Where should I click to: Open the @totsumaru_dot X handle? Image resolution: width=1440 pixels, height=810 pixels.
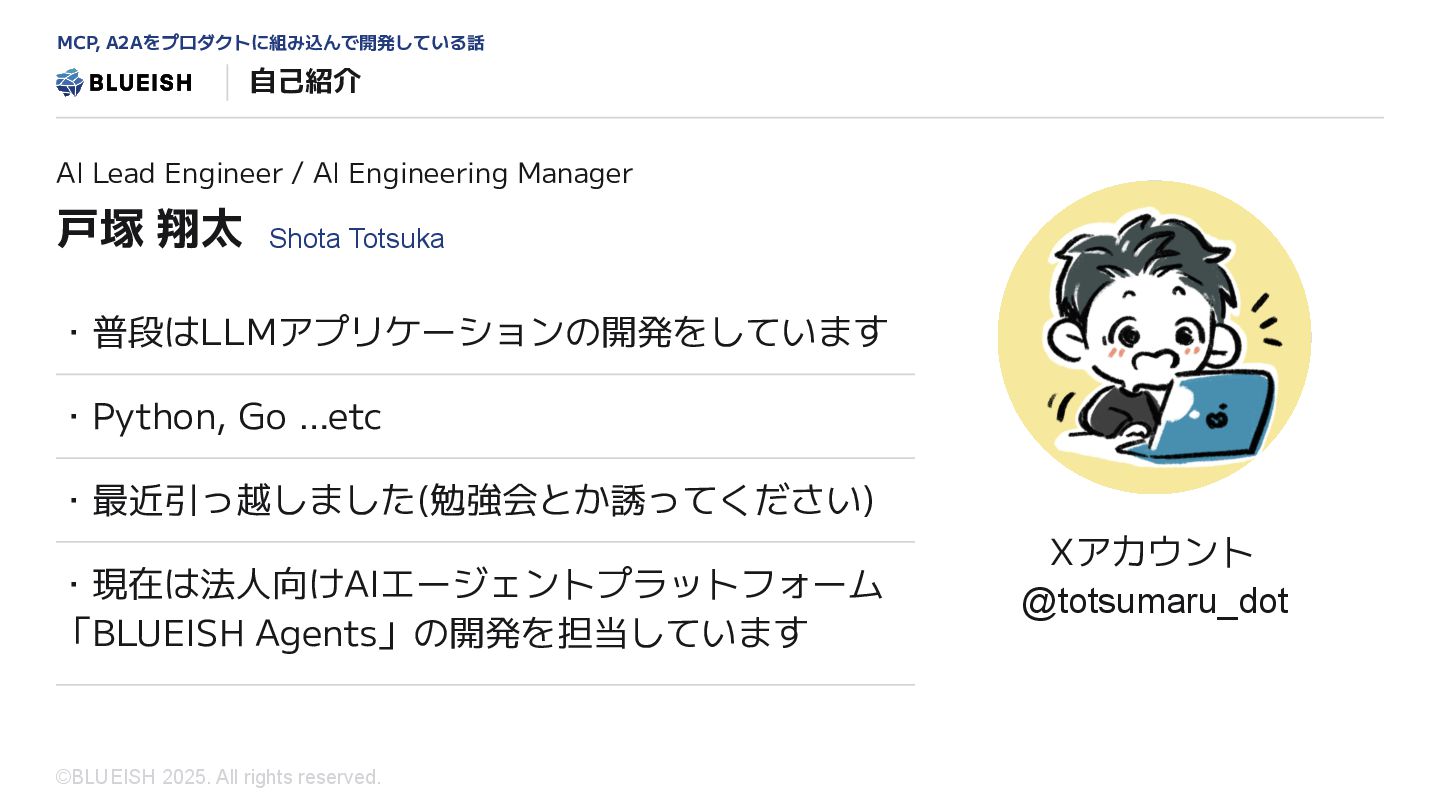click(1155, 601)
